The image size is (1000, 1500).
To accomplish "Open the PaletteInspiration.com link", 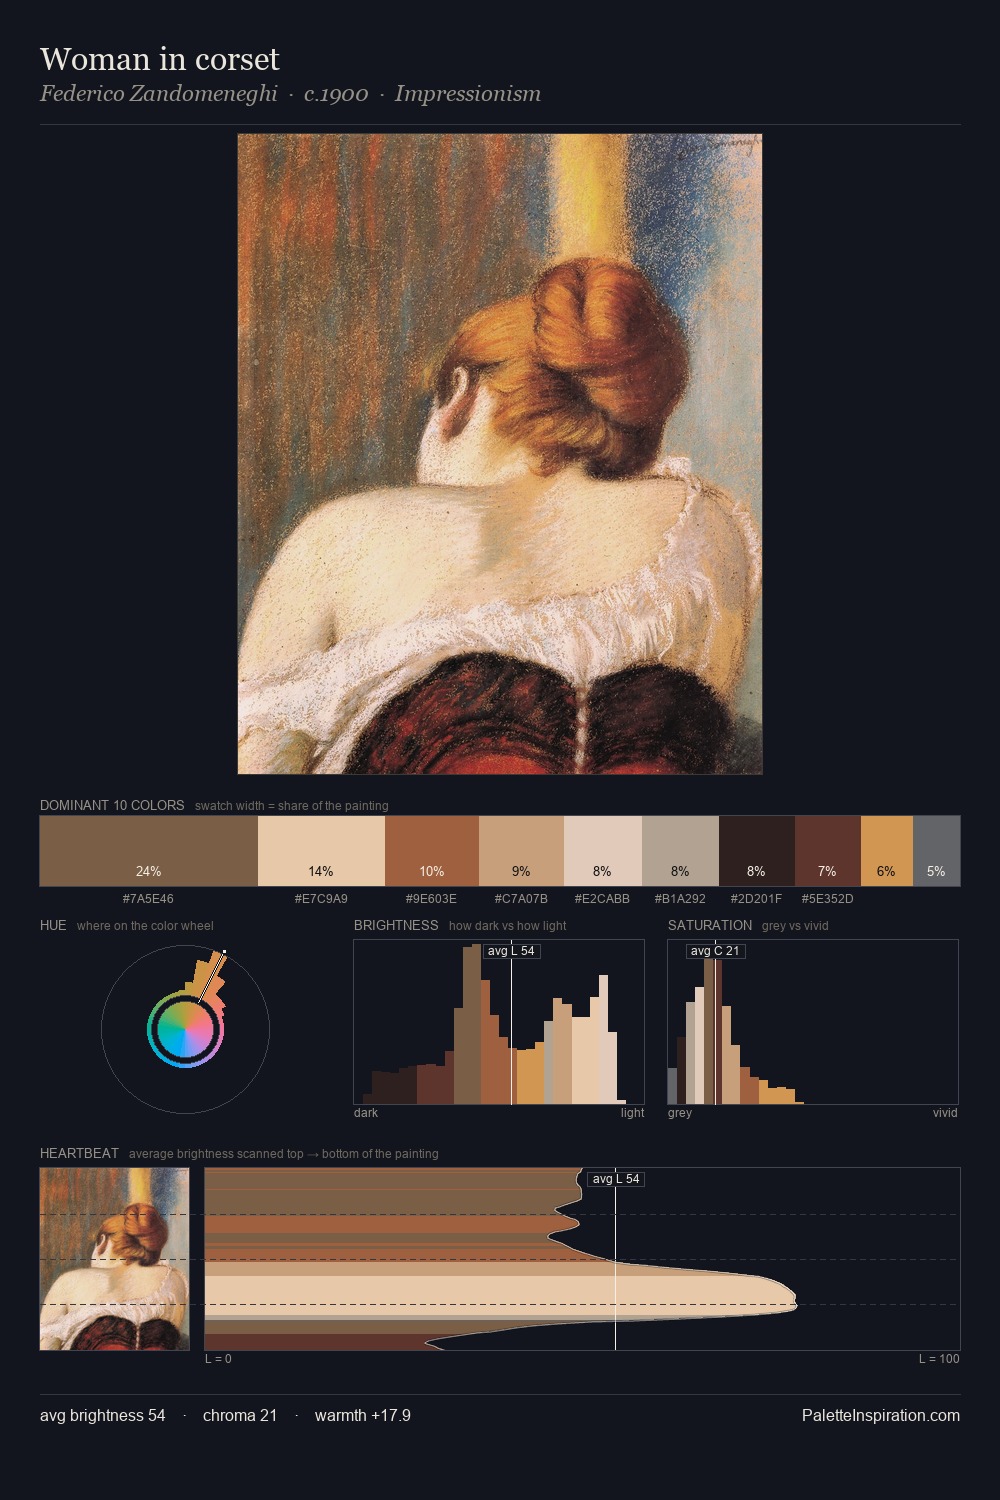I will pyautogui.click(x=881, y=1415).
